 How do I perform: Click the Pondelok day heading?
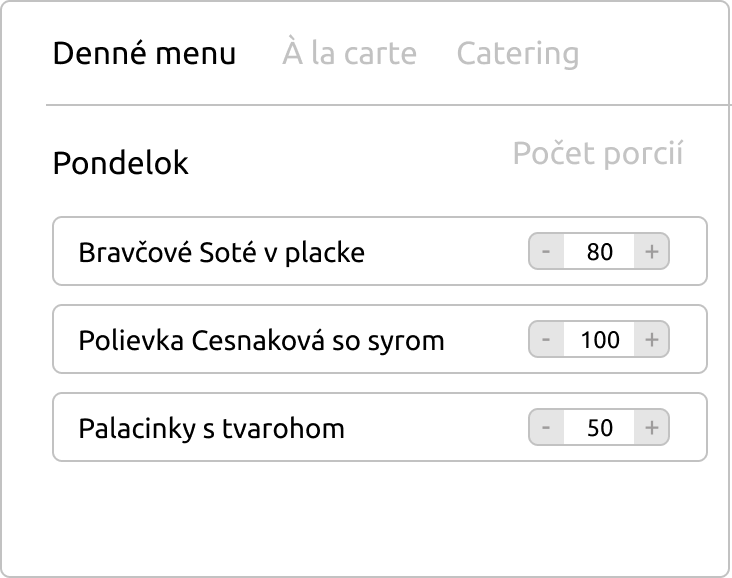pos(120,163)
